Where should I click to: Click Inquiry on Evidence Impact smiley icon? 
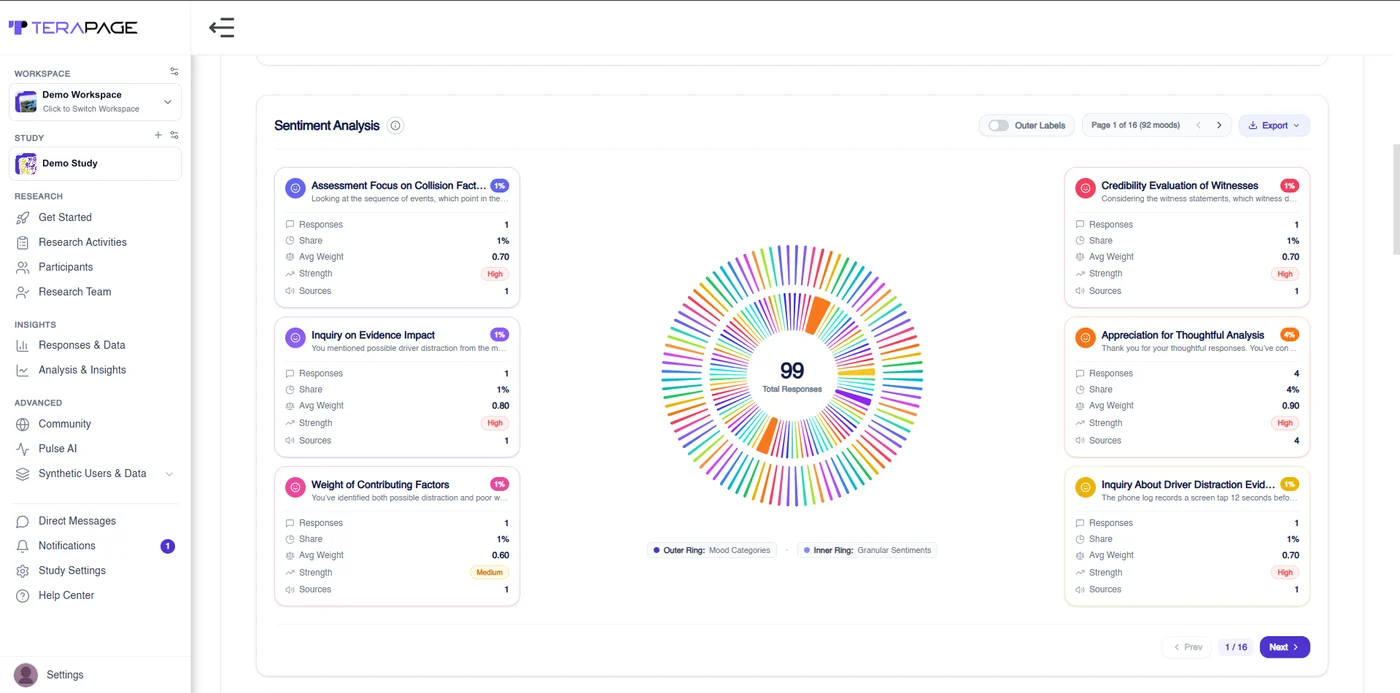(295, 338)
